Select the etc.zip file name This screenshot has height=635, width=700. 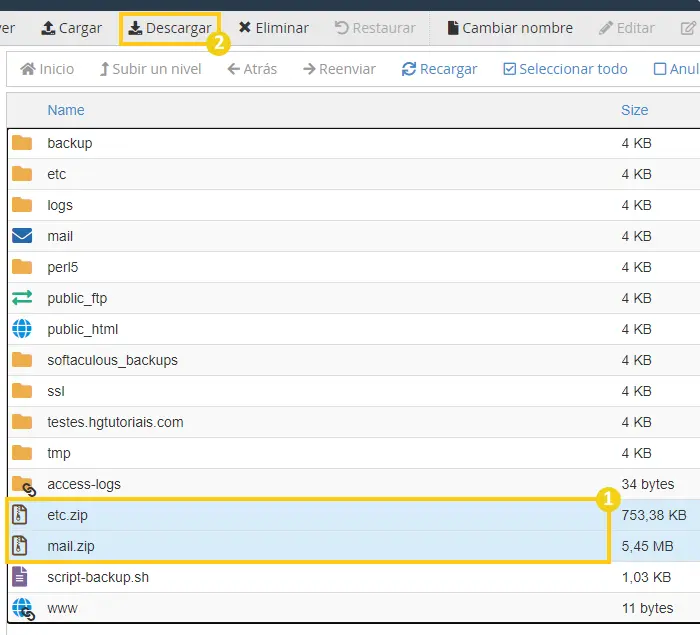point(67,515)
